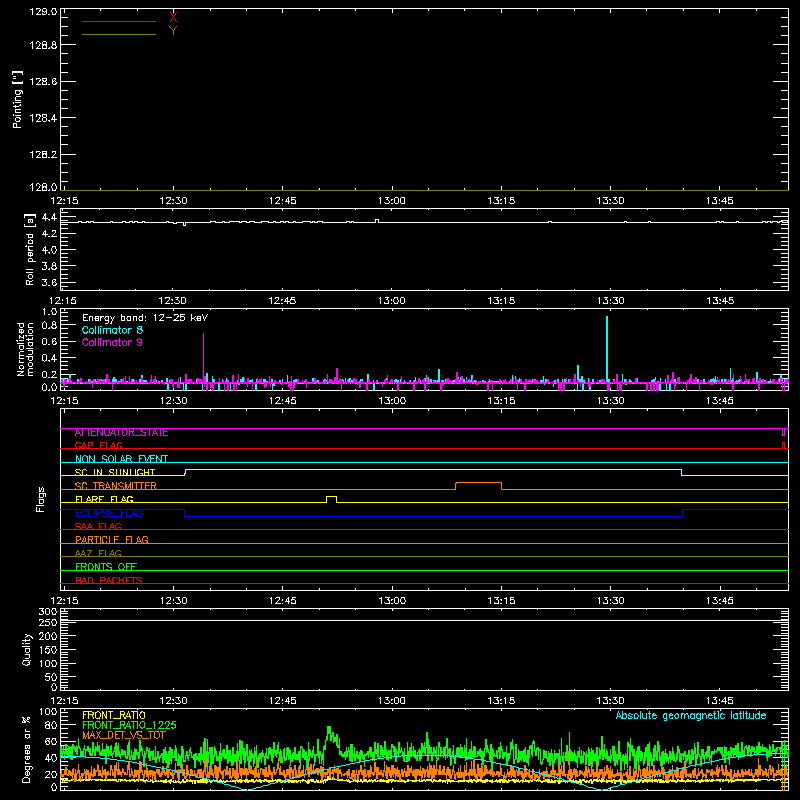Click 13:30 time label under Quality panel
The height and width of the screenshot is (800, 800).
point(611,701)
